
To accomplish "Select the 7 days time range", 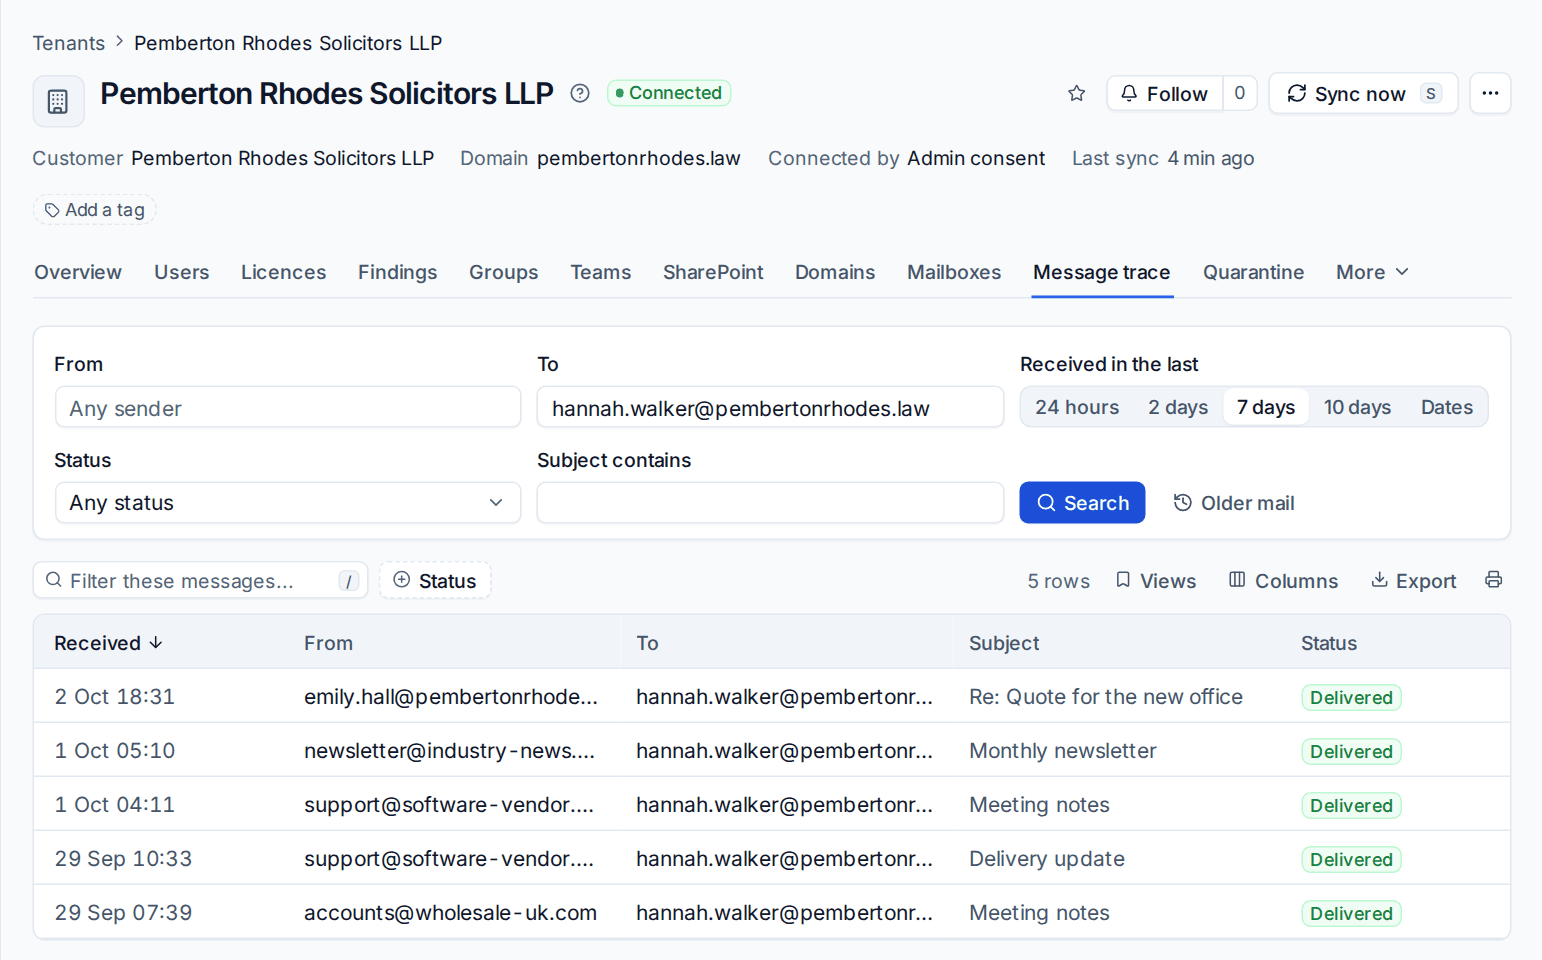I will coord(1266,407).
